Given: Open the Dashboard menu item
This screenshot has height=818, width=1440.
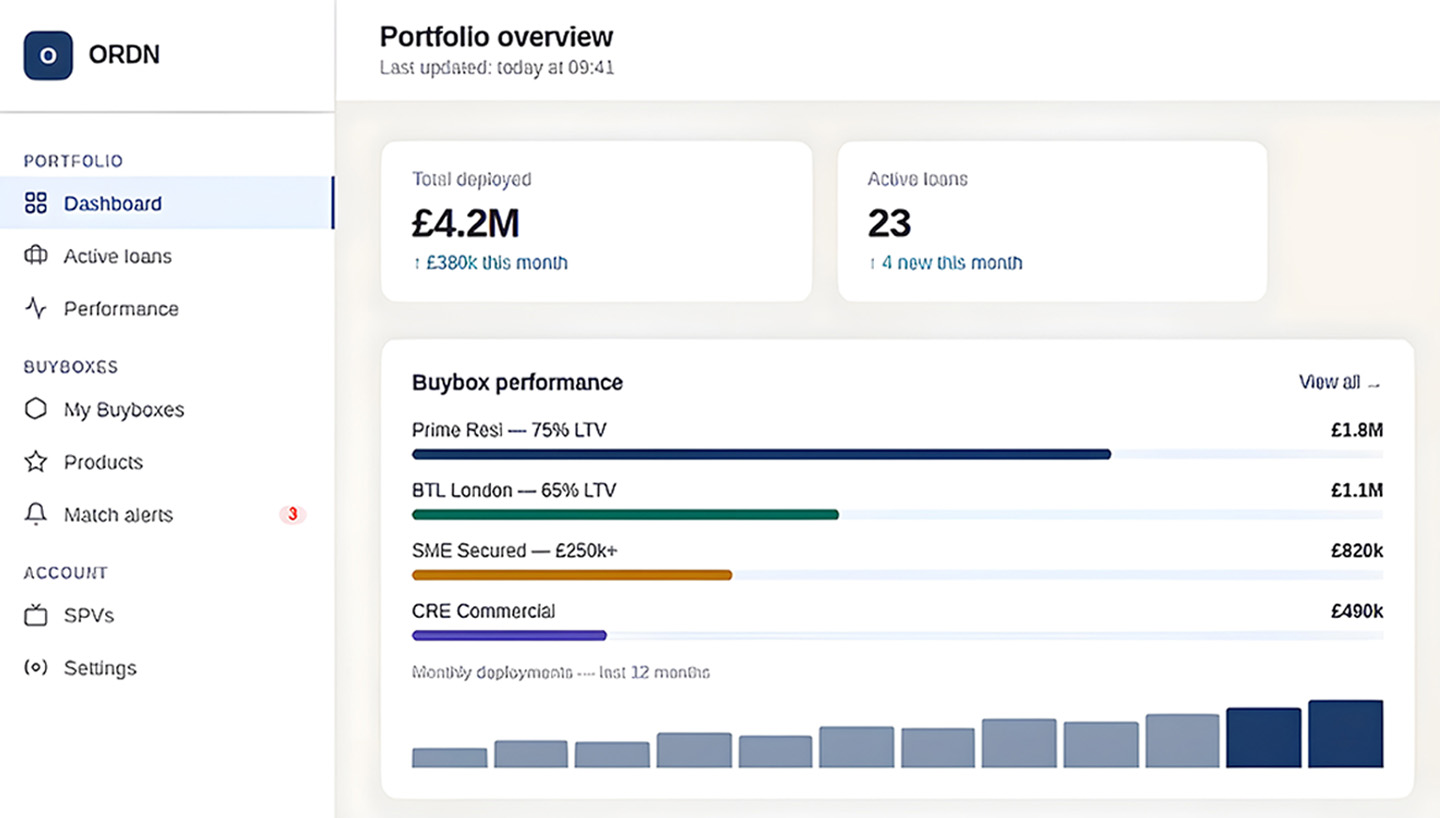Looking at the screenshot, I should pos(167,203).
